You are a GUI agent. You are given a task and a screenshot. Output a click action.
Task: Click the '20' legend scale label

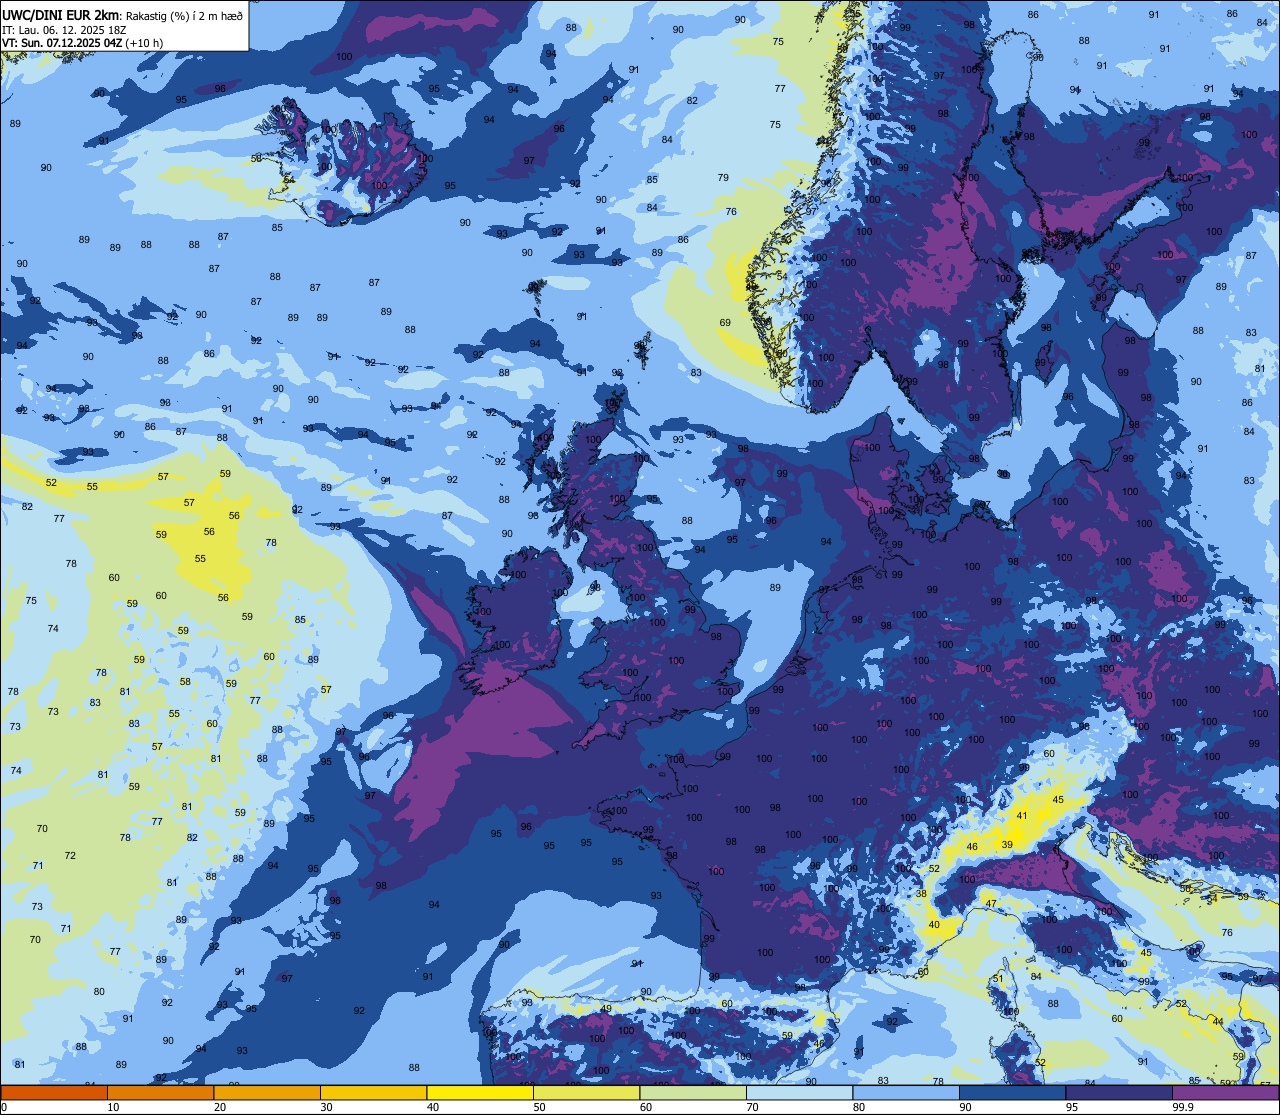click(x=220, y=1107)
